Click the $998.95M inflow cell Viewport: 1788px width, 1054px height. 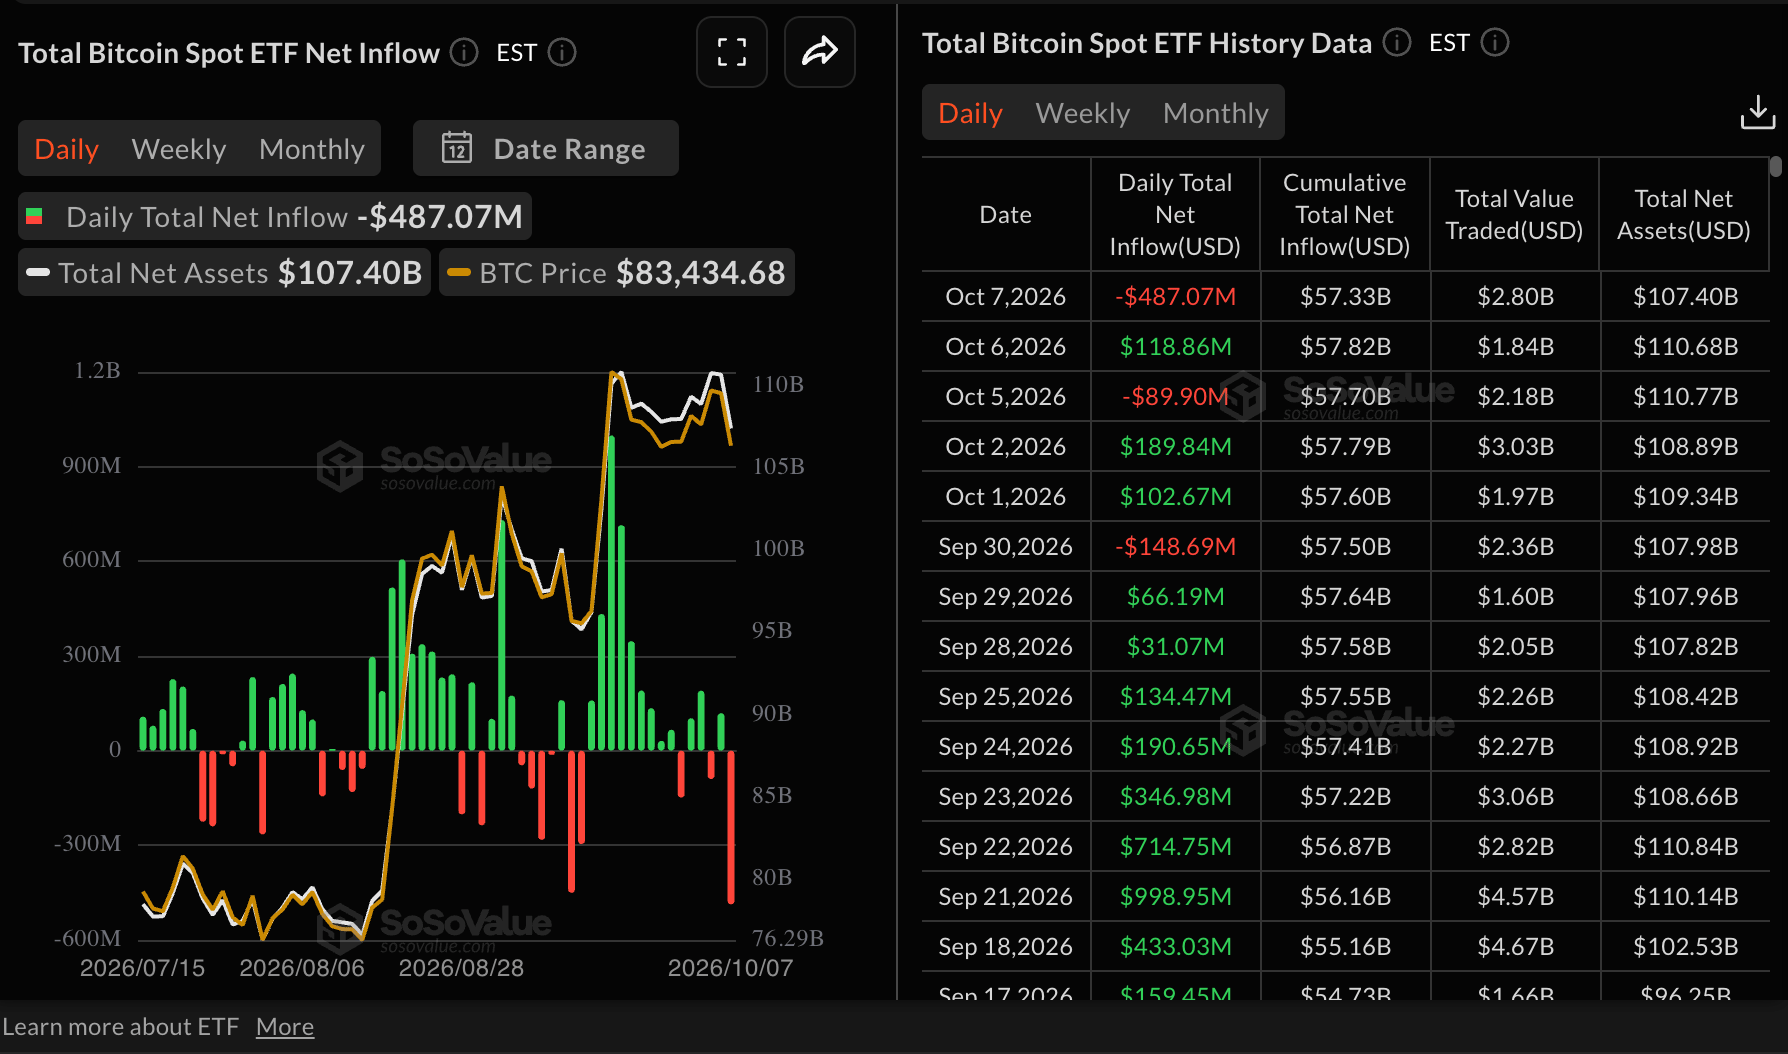(x=1175, y=897)
